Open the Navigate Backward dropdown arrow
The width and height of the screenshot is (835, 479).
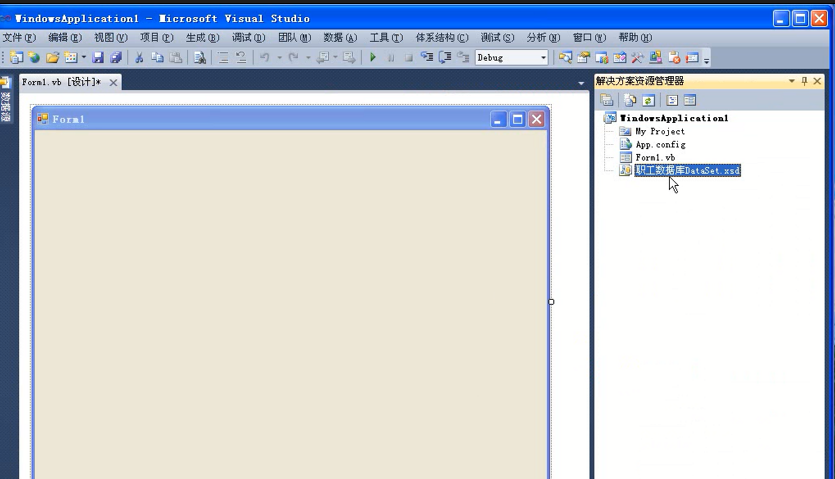[x=335, y=58]
